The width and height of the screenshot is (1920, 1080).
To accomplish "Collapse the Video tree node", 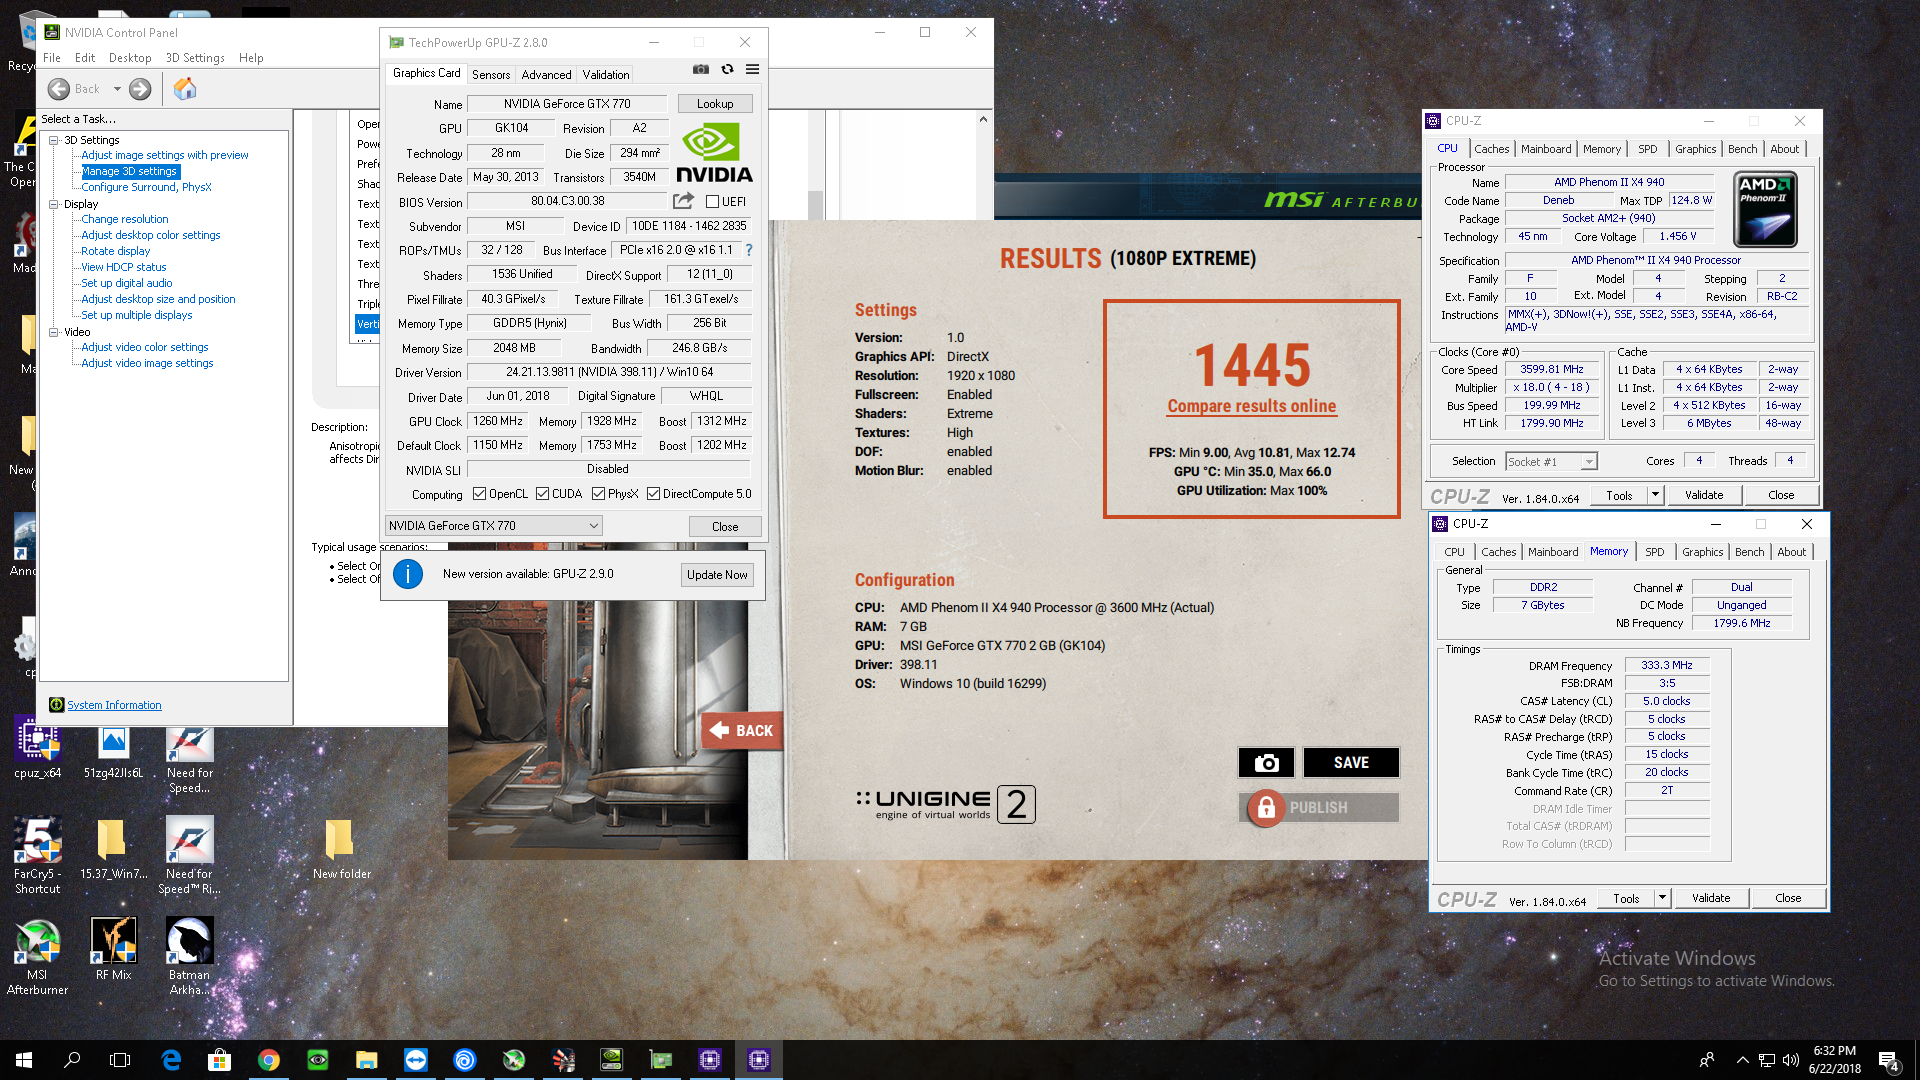I will coord(54,332).
